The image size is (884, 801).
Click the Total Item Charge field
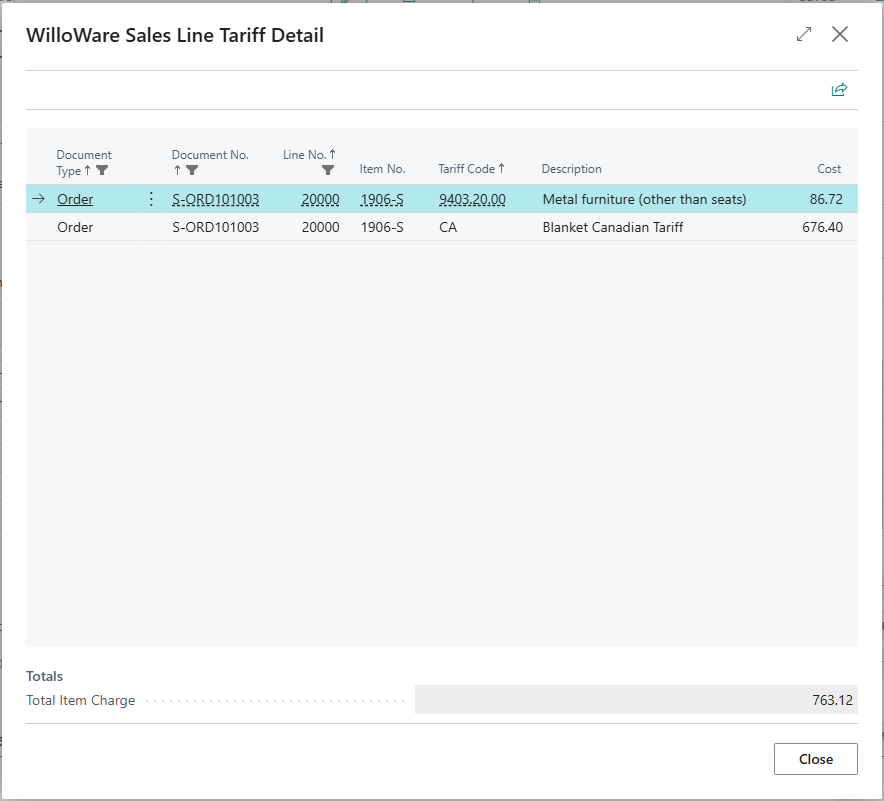coord(635,700)
